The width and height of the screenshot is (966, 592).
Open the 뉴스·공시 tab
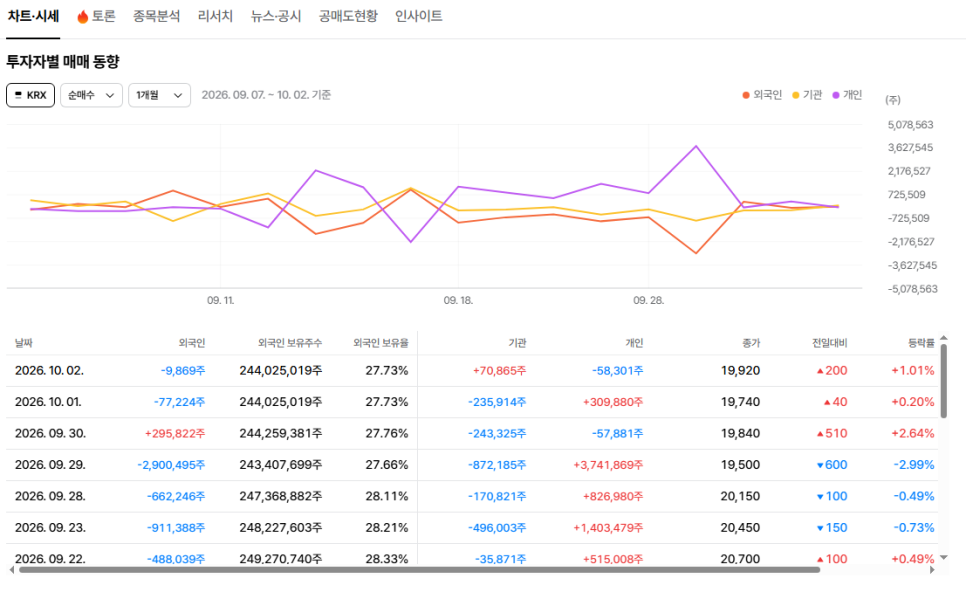275,17
